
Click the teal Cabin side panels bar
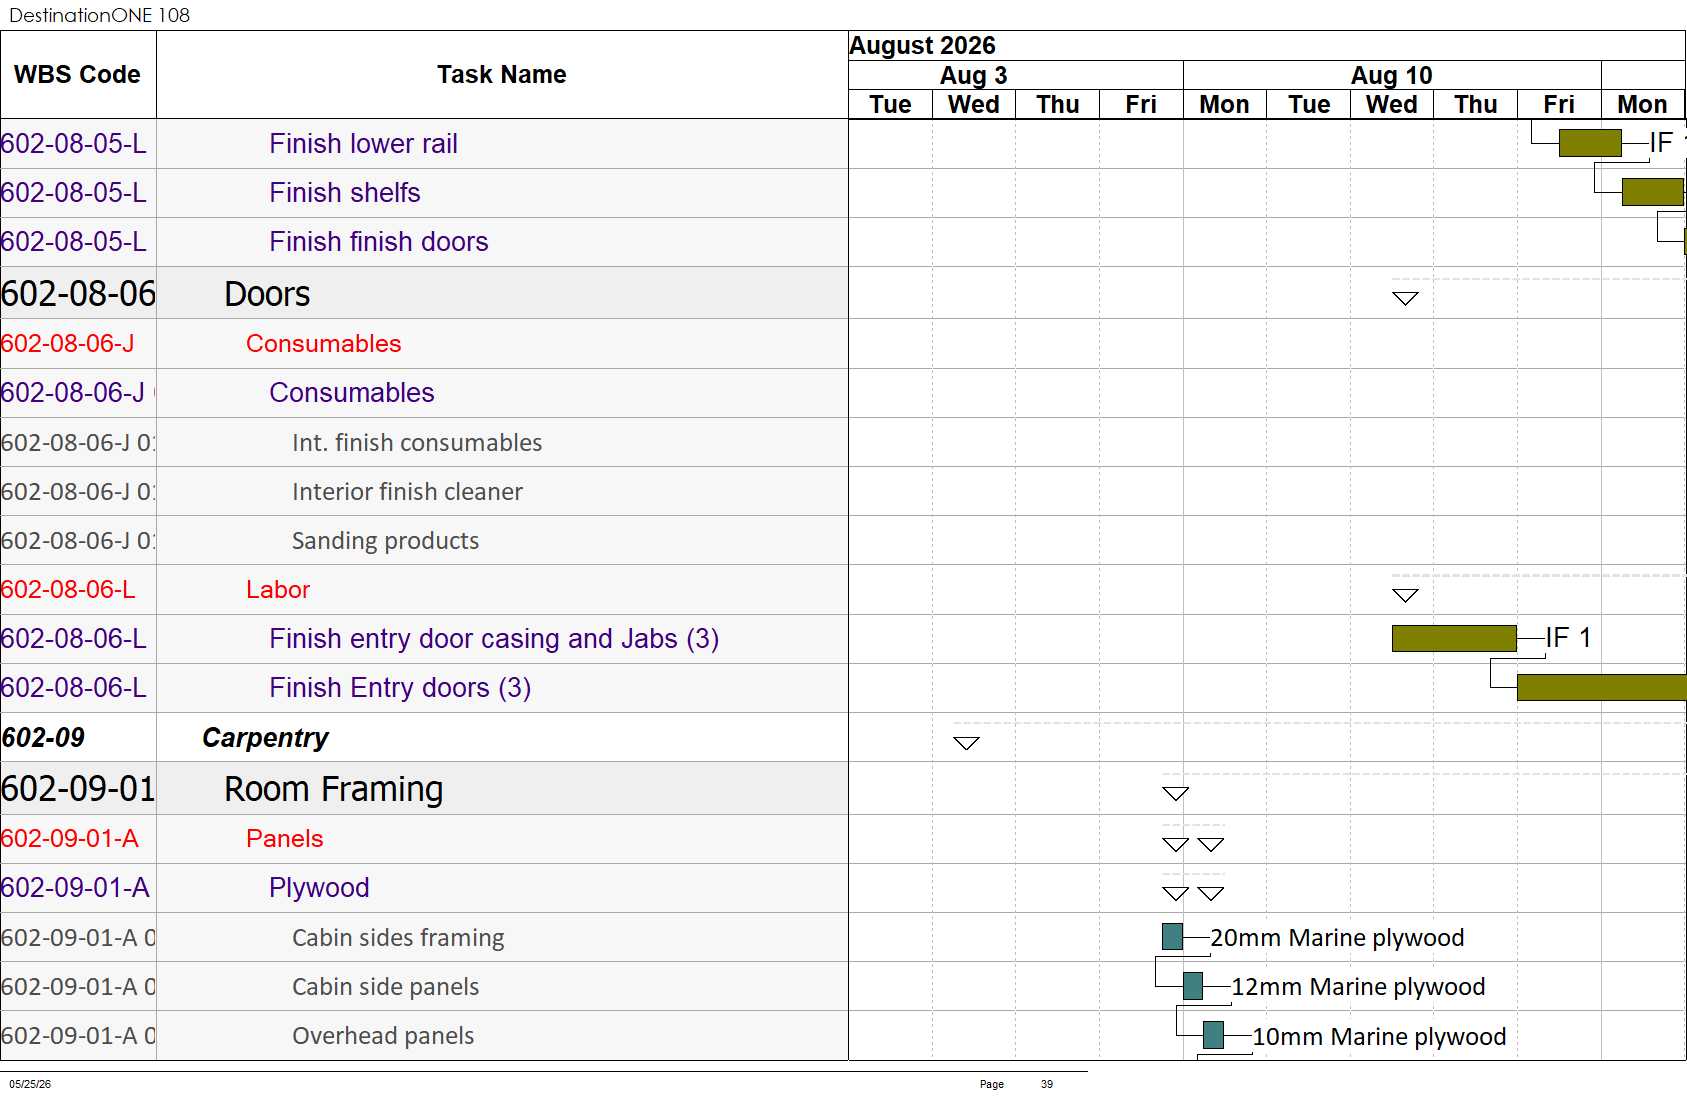tap(1193, 986)
